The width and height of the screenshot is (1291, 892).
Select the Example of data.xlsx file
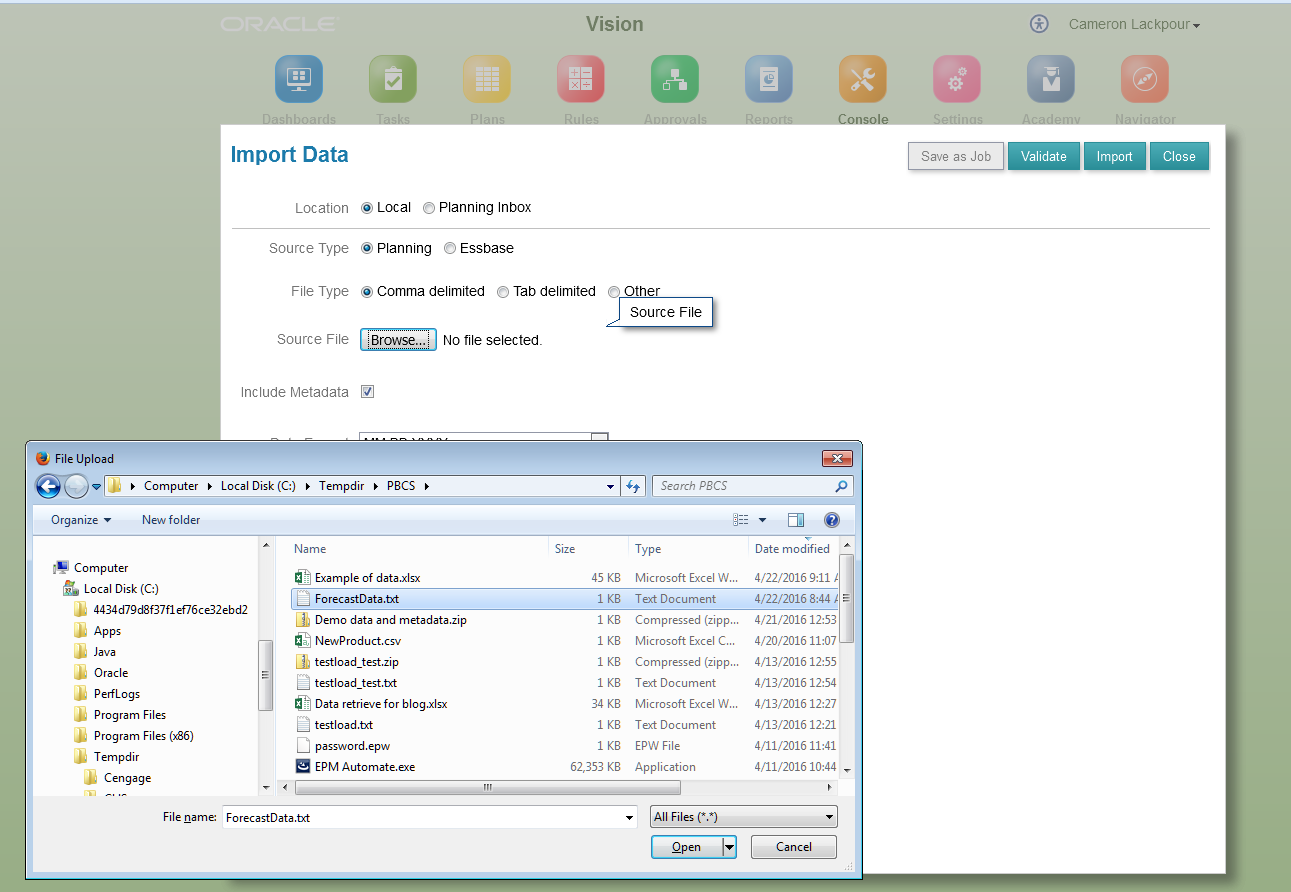[x=367, y=578]
